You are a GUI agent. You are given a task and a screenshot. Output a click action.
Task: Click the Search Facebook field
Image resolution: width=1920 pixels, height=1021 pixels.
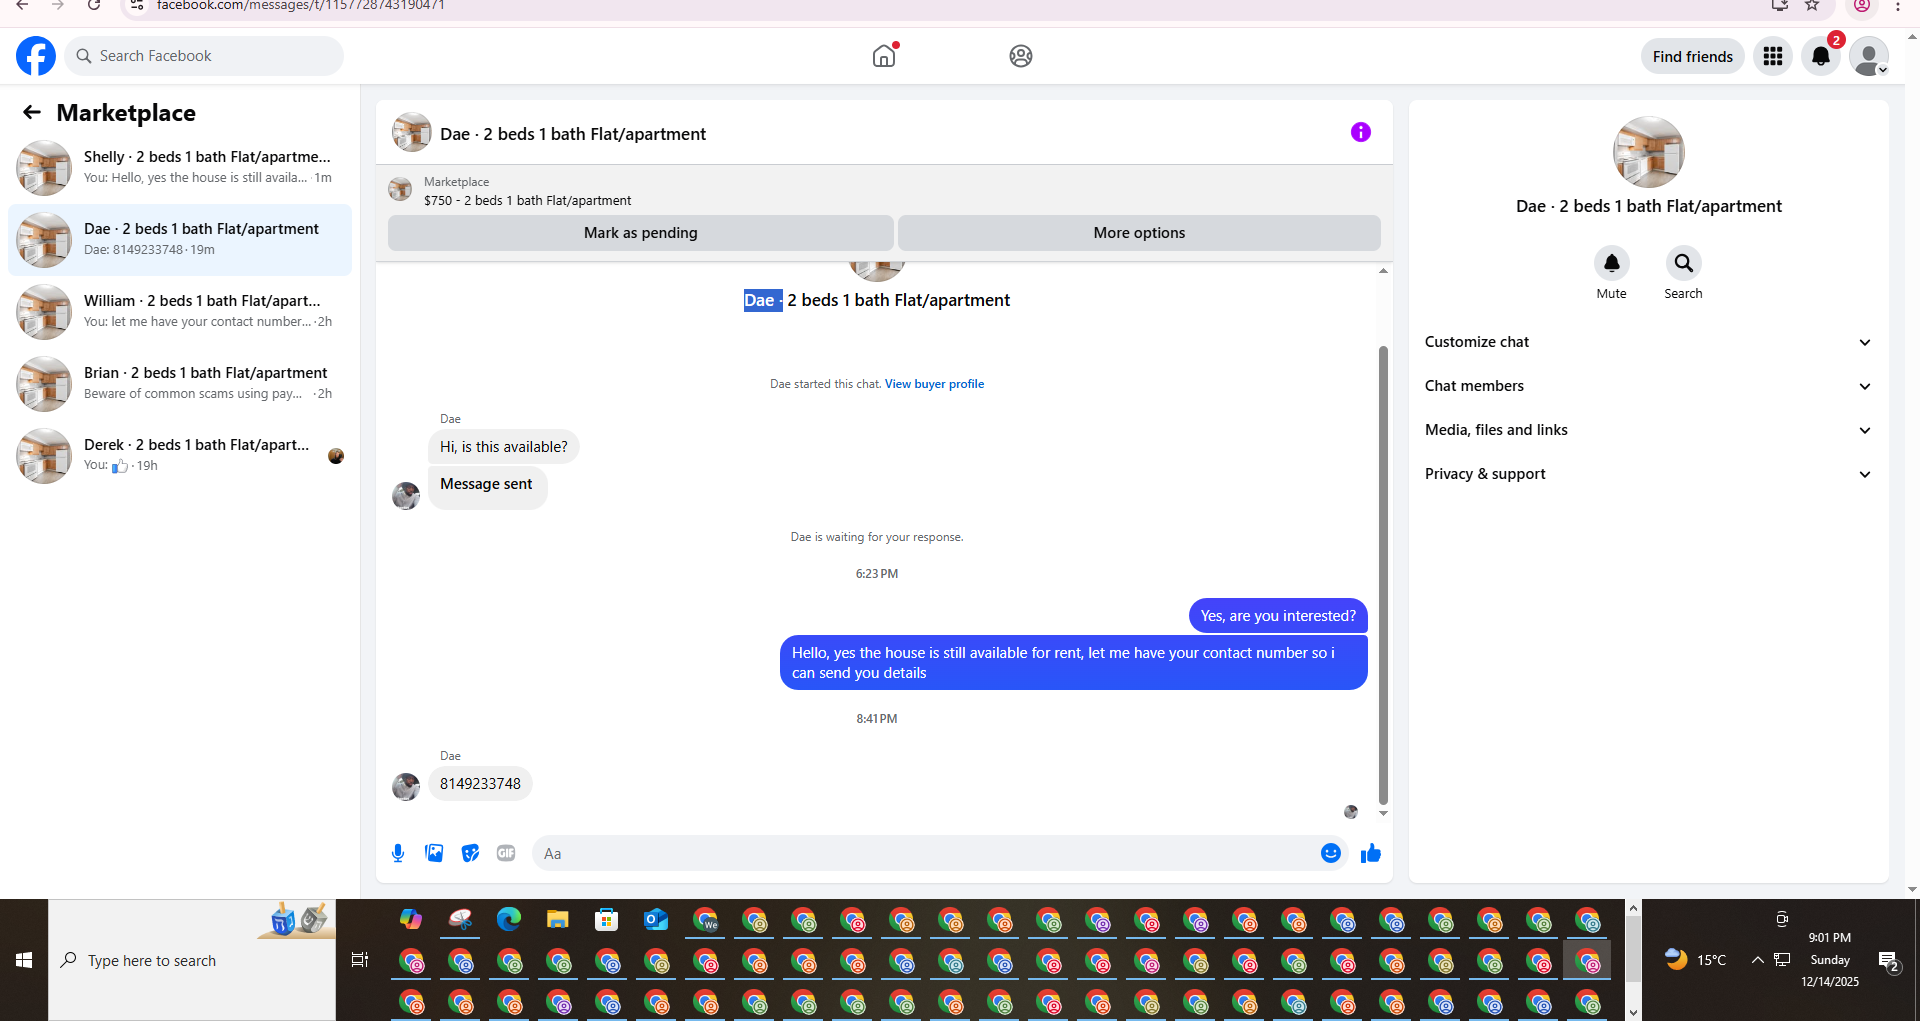(x=204, y=56)
